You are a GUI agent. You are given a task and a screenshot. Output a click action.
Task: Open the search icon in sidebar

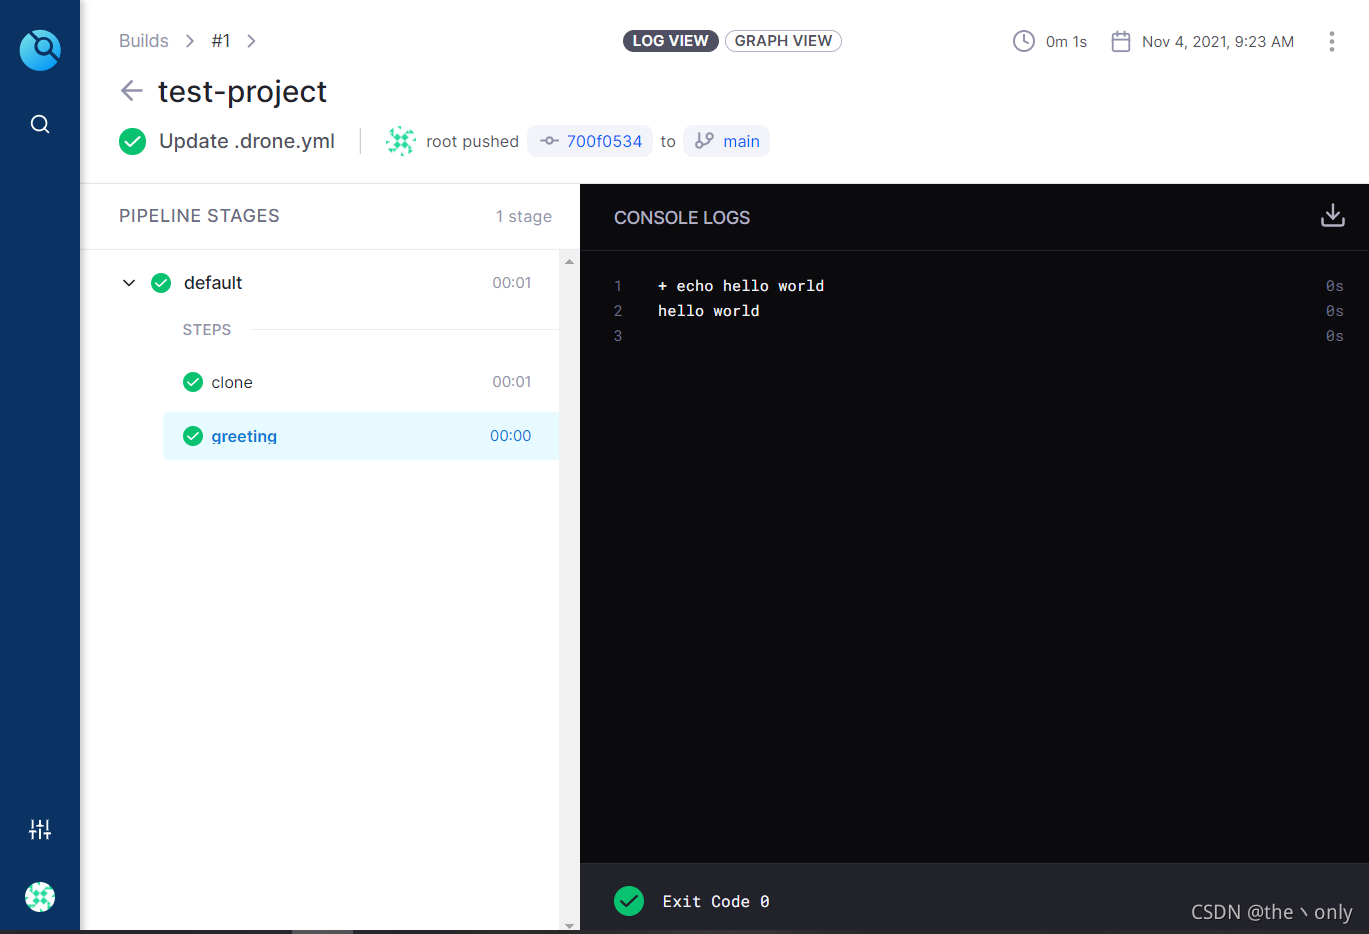(x=40, y=124)
